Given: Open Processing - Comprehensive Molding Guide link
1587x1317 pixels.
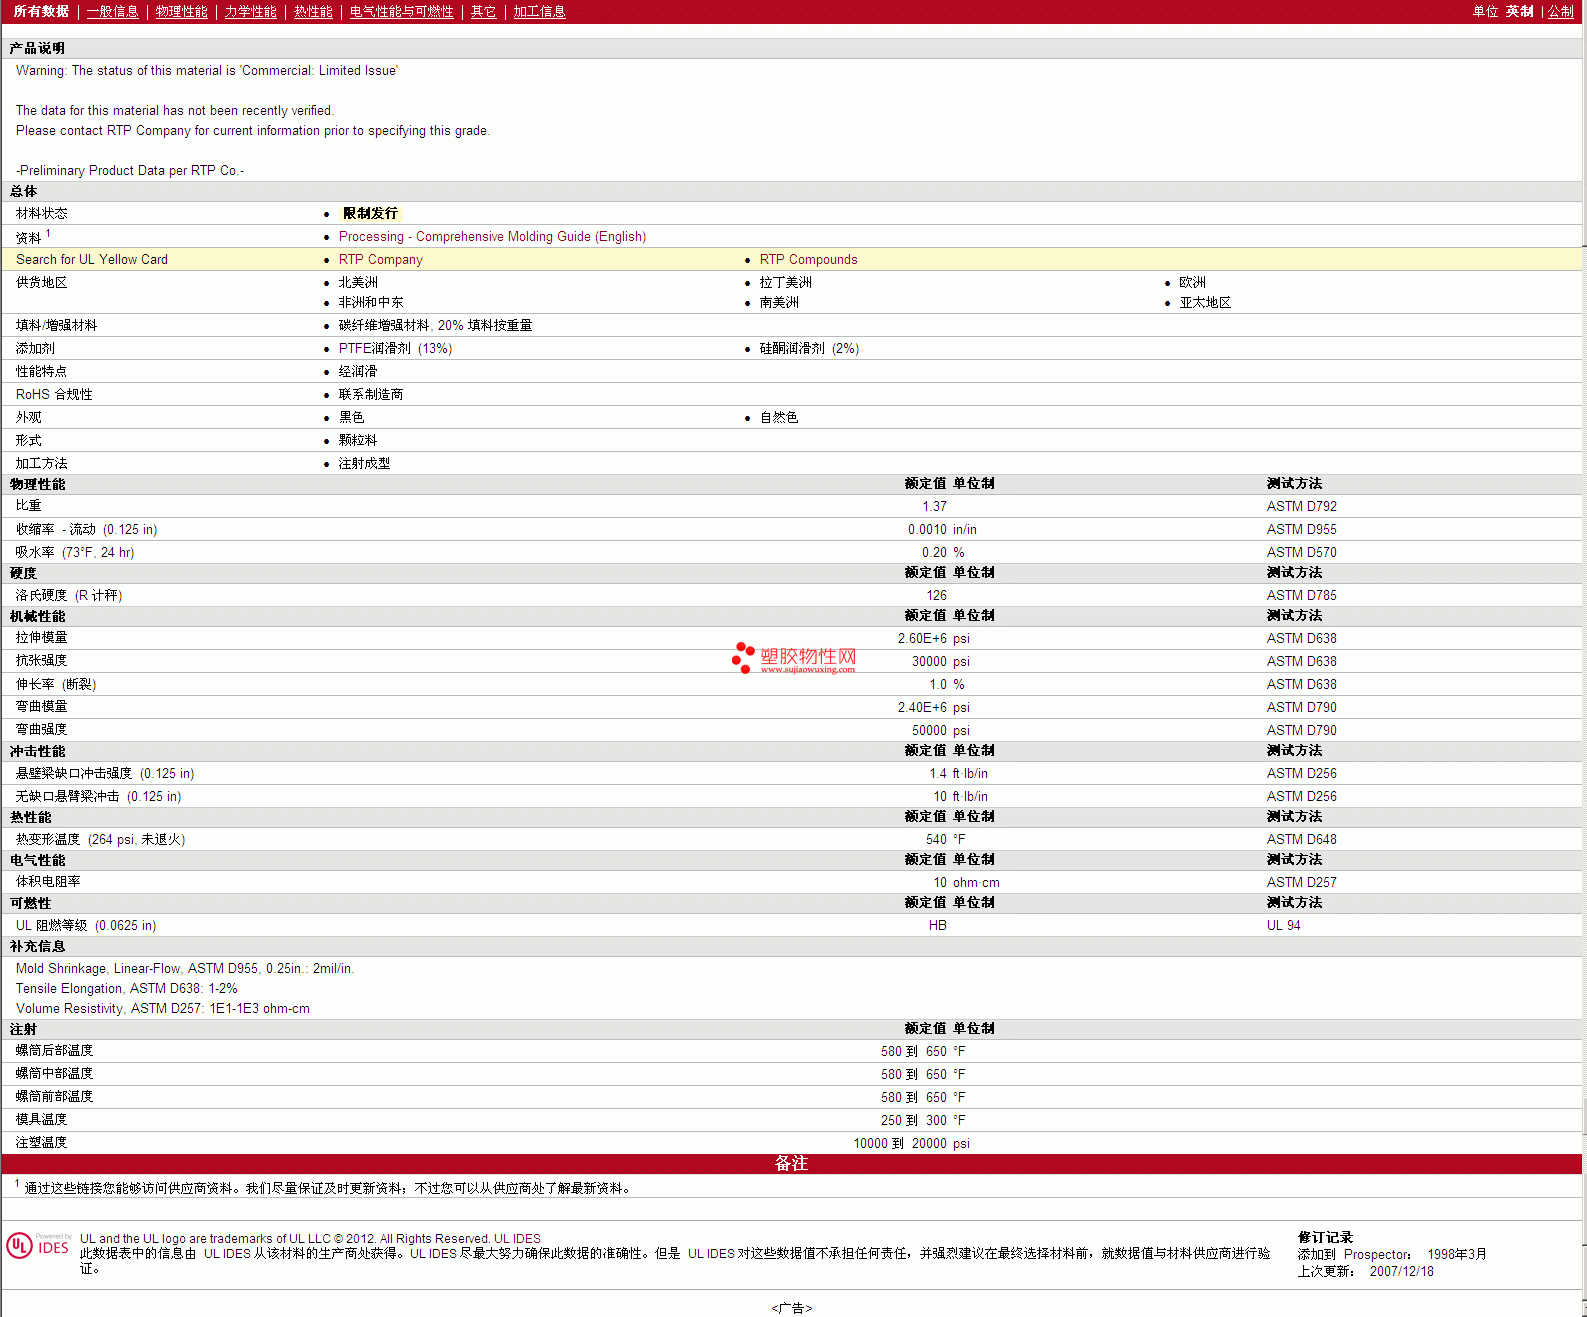Looking at the screenshot, I should point(492,237).
